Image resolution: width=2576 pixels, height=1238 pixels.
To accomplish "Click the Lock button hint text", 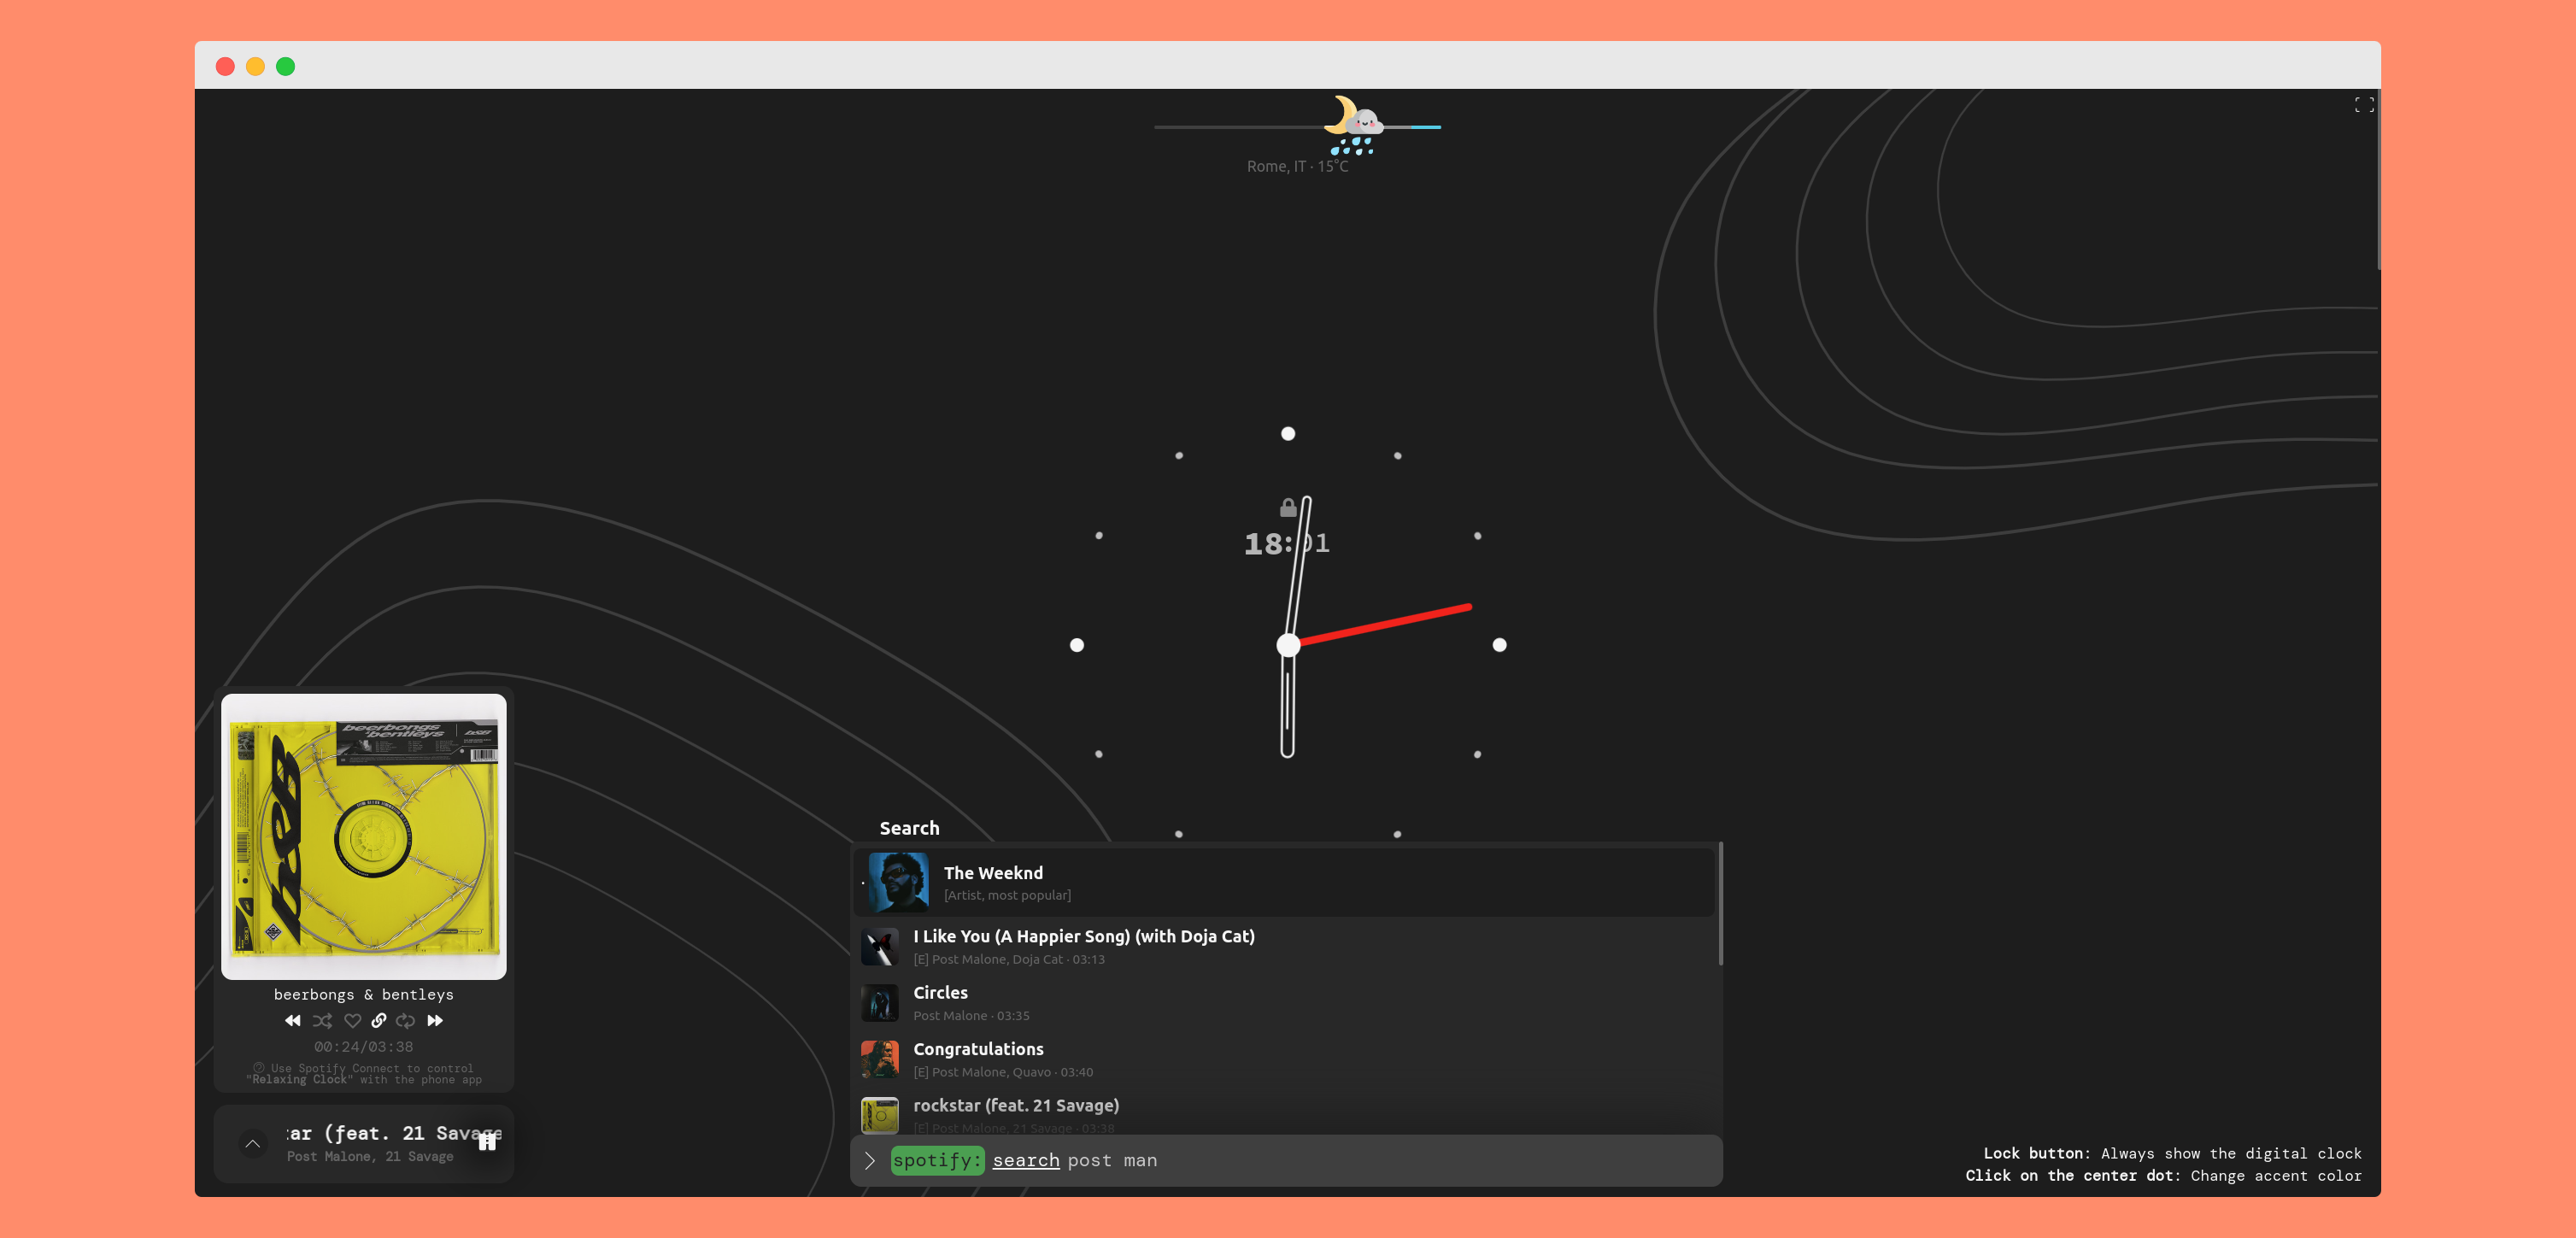I will pyautogui.click(x=2172, y=1153).
